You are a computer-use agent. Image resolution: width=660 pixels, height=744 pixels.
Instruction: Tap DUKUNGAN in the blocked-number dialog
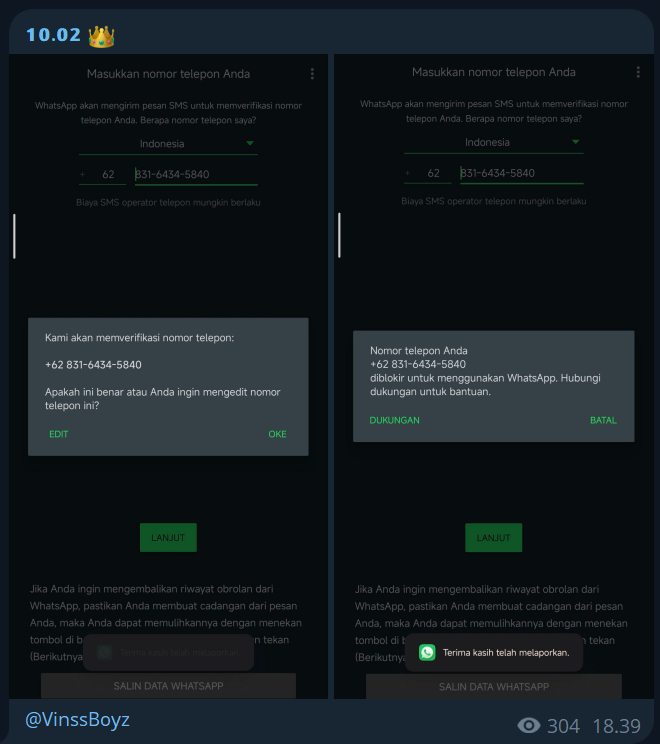394,420
